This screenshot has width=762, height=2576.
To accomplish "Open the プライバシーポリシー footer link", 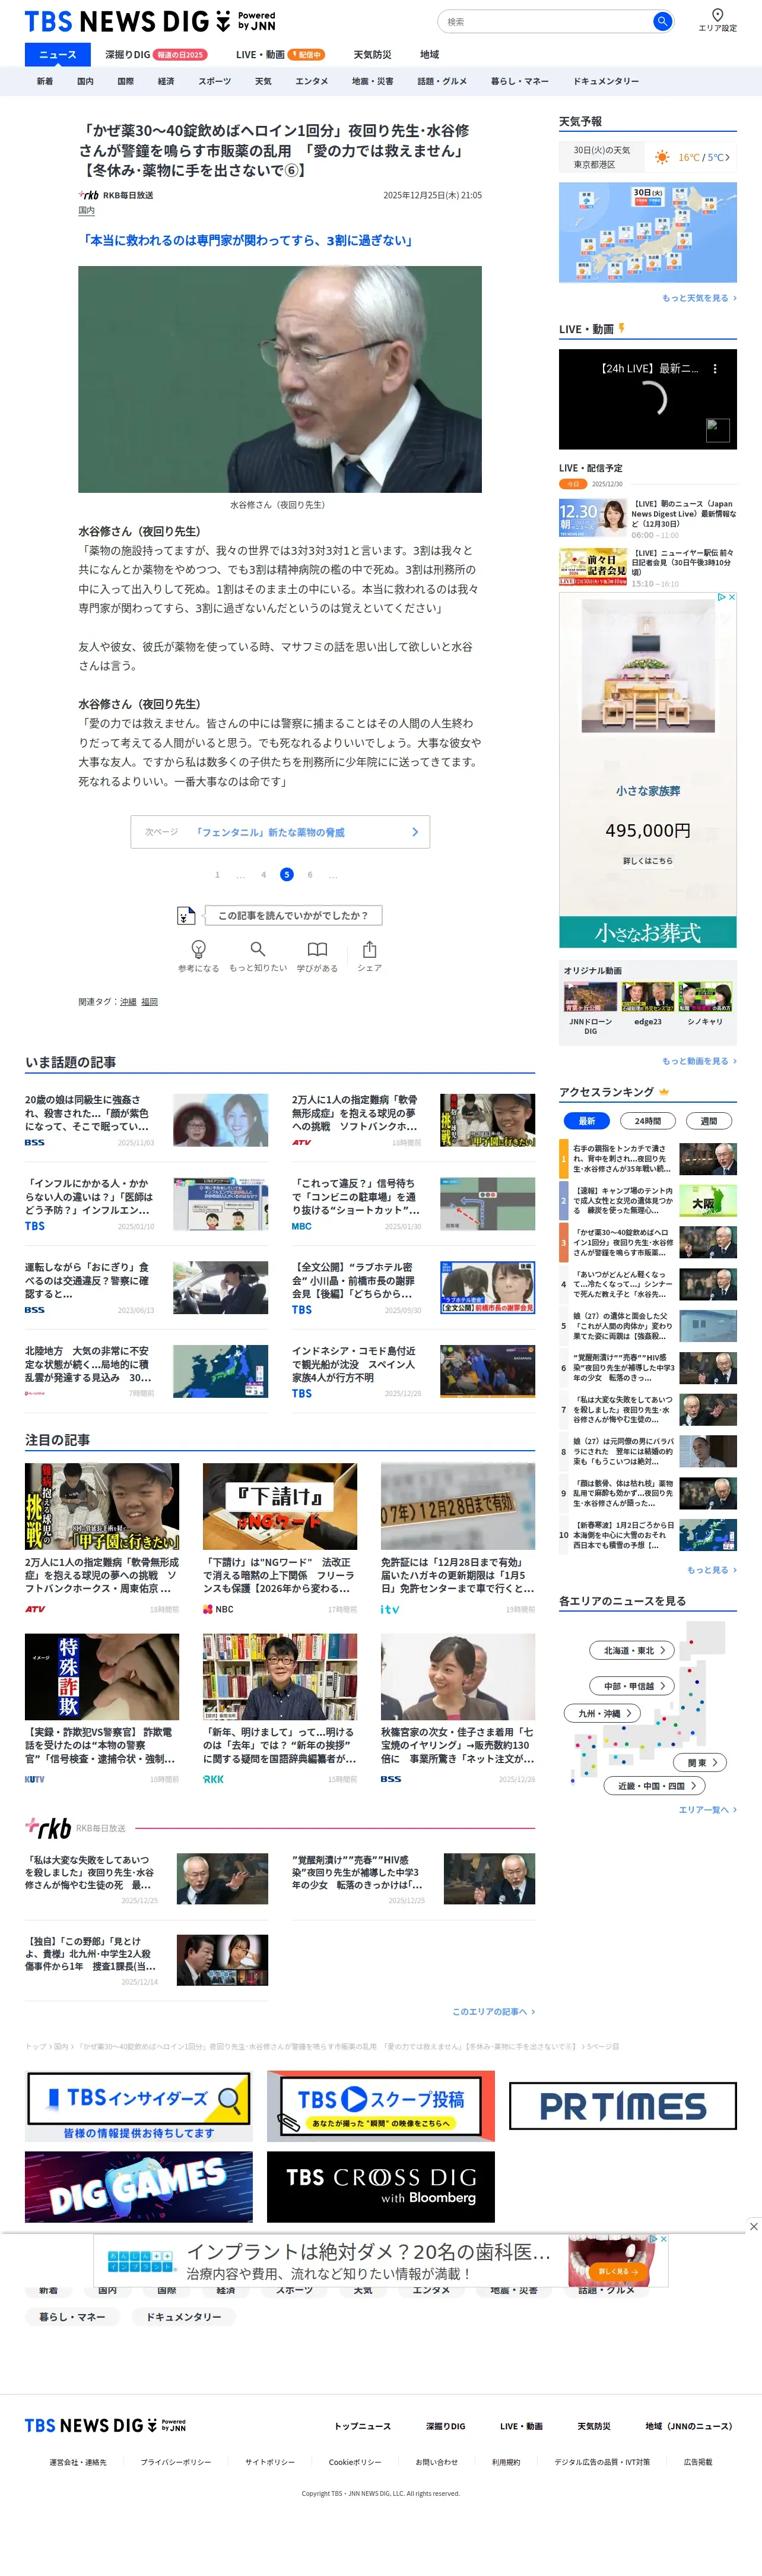I will [176, 2461].
